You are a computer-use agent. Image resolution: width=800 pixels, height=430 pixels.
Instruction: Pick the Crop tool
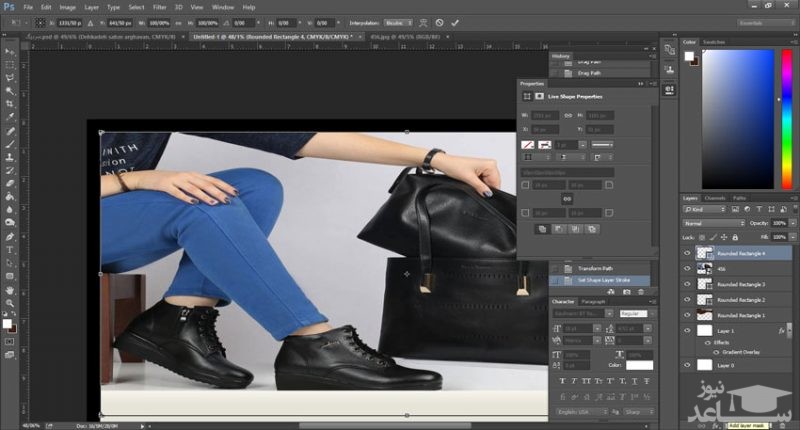pos(10,104)
